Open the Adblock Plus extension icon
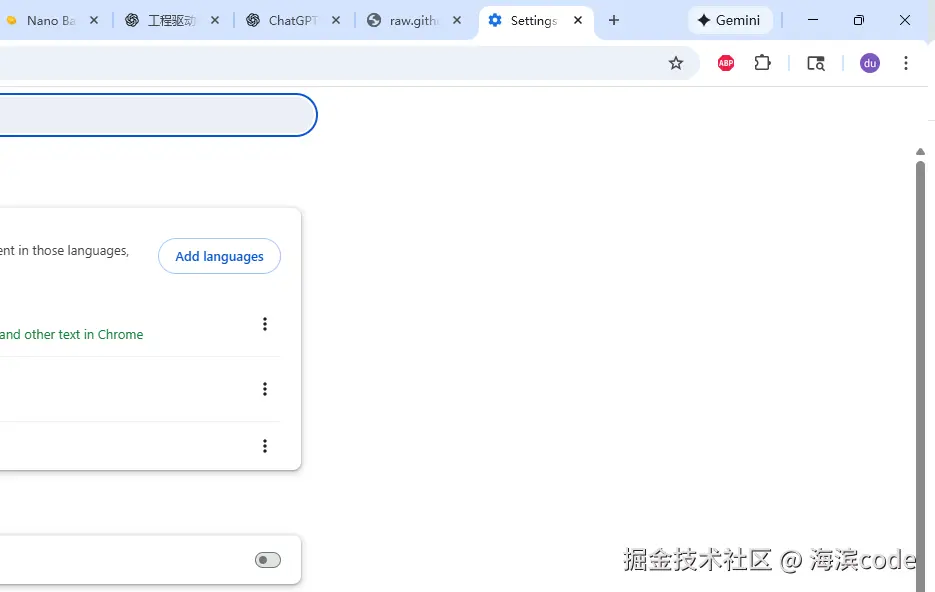The width and height of the screenshot is (935, 592). (x=724, y=62)
